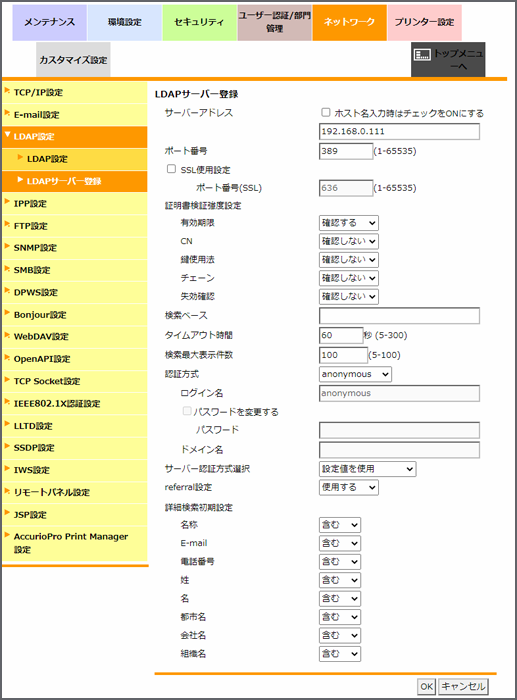The width and height of the screenshot is (517, 700).
Task: Open the referral設定 dropdown
Action: [349, 487]
